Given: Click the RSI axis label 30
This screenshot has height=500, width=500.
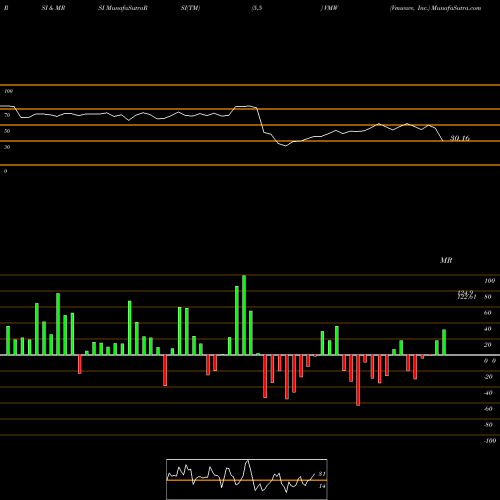Looking at the screenshot, I should [7, 147].
